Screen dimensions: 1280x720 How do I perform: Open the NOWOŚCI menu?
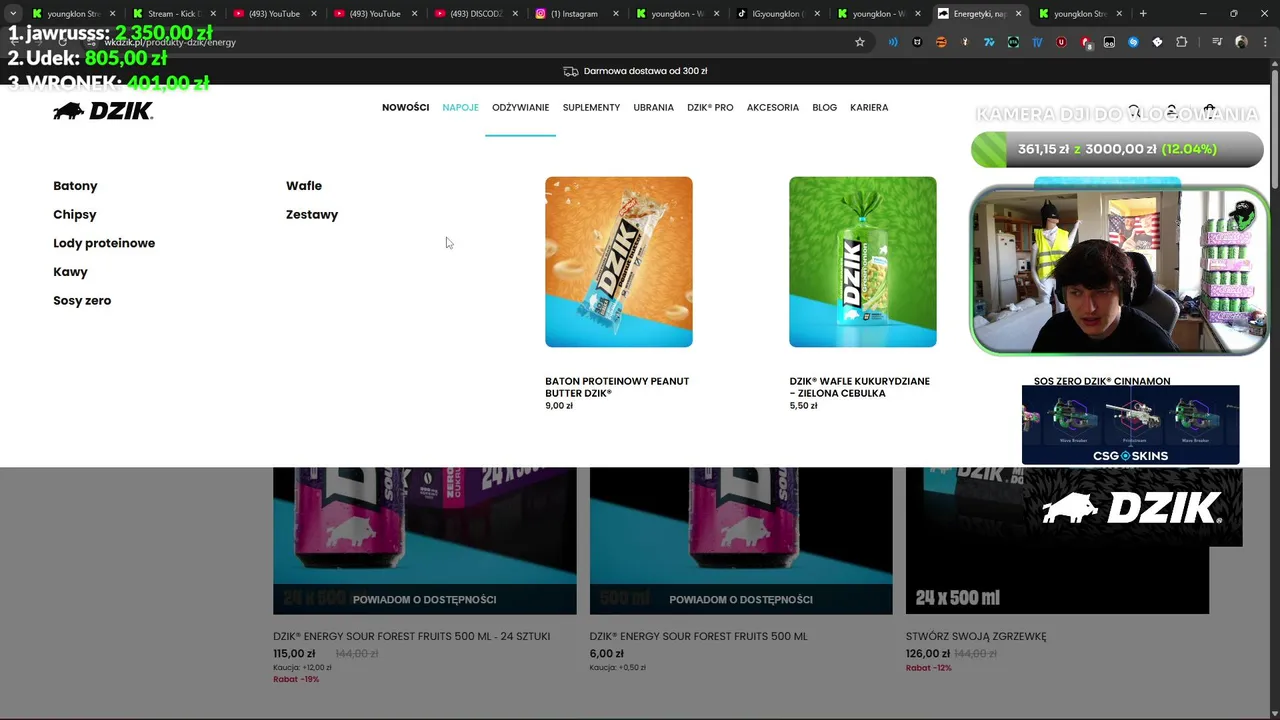point(405,107)
